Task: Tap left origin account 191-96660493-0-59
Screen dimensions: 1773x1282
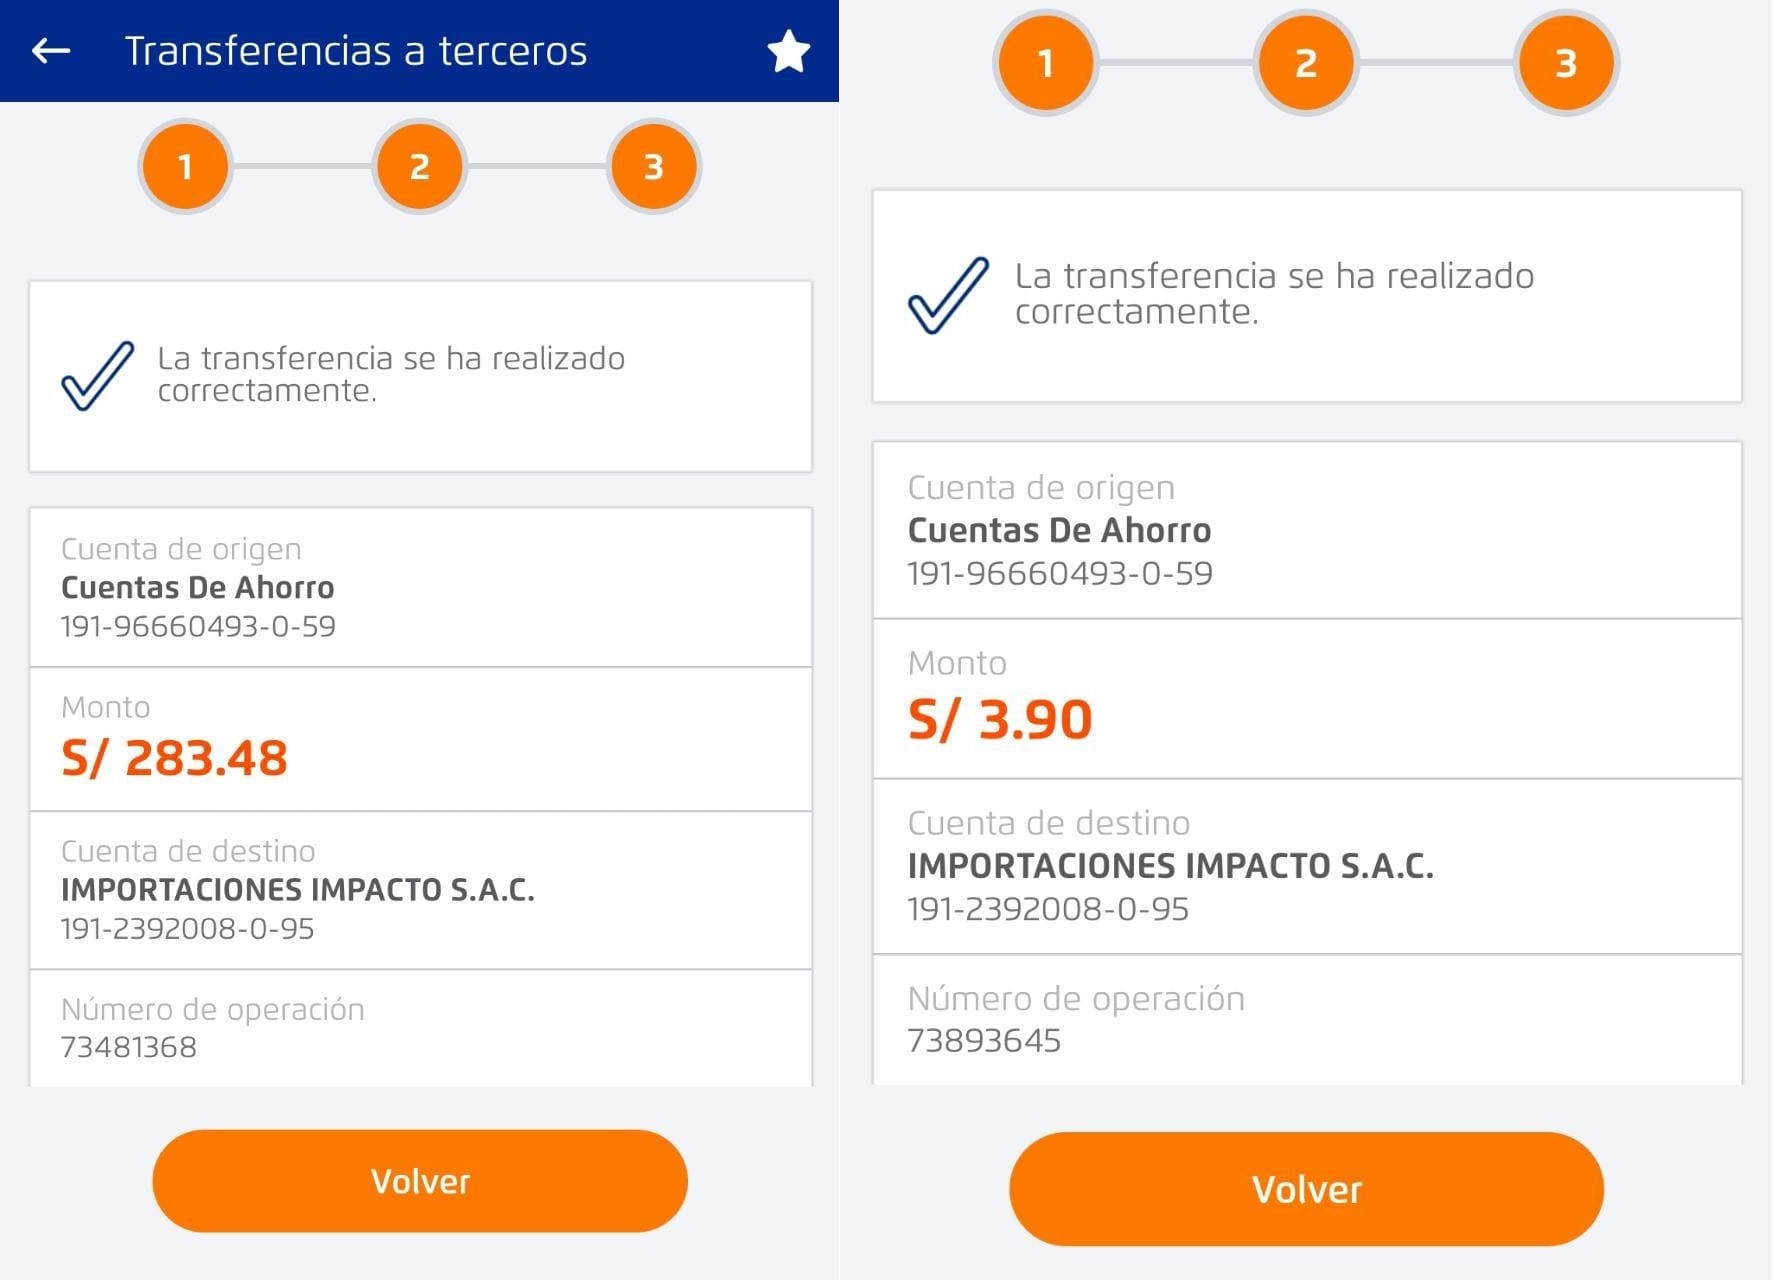Action: tap(198, 626)
